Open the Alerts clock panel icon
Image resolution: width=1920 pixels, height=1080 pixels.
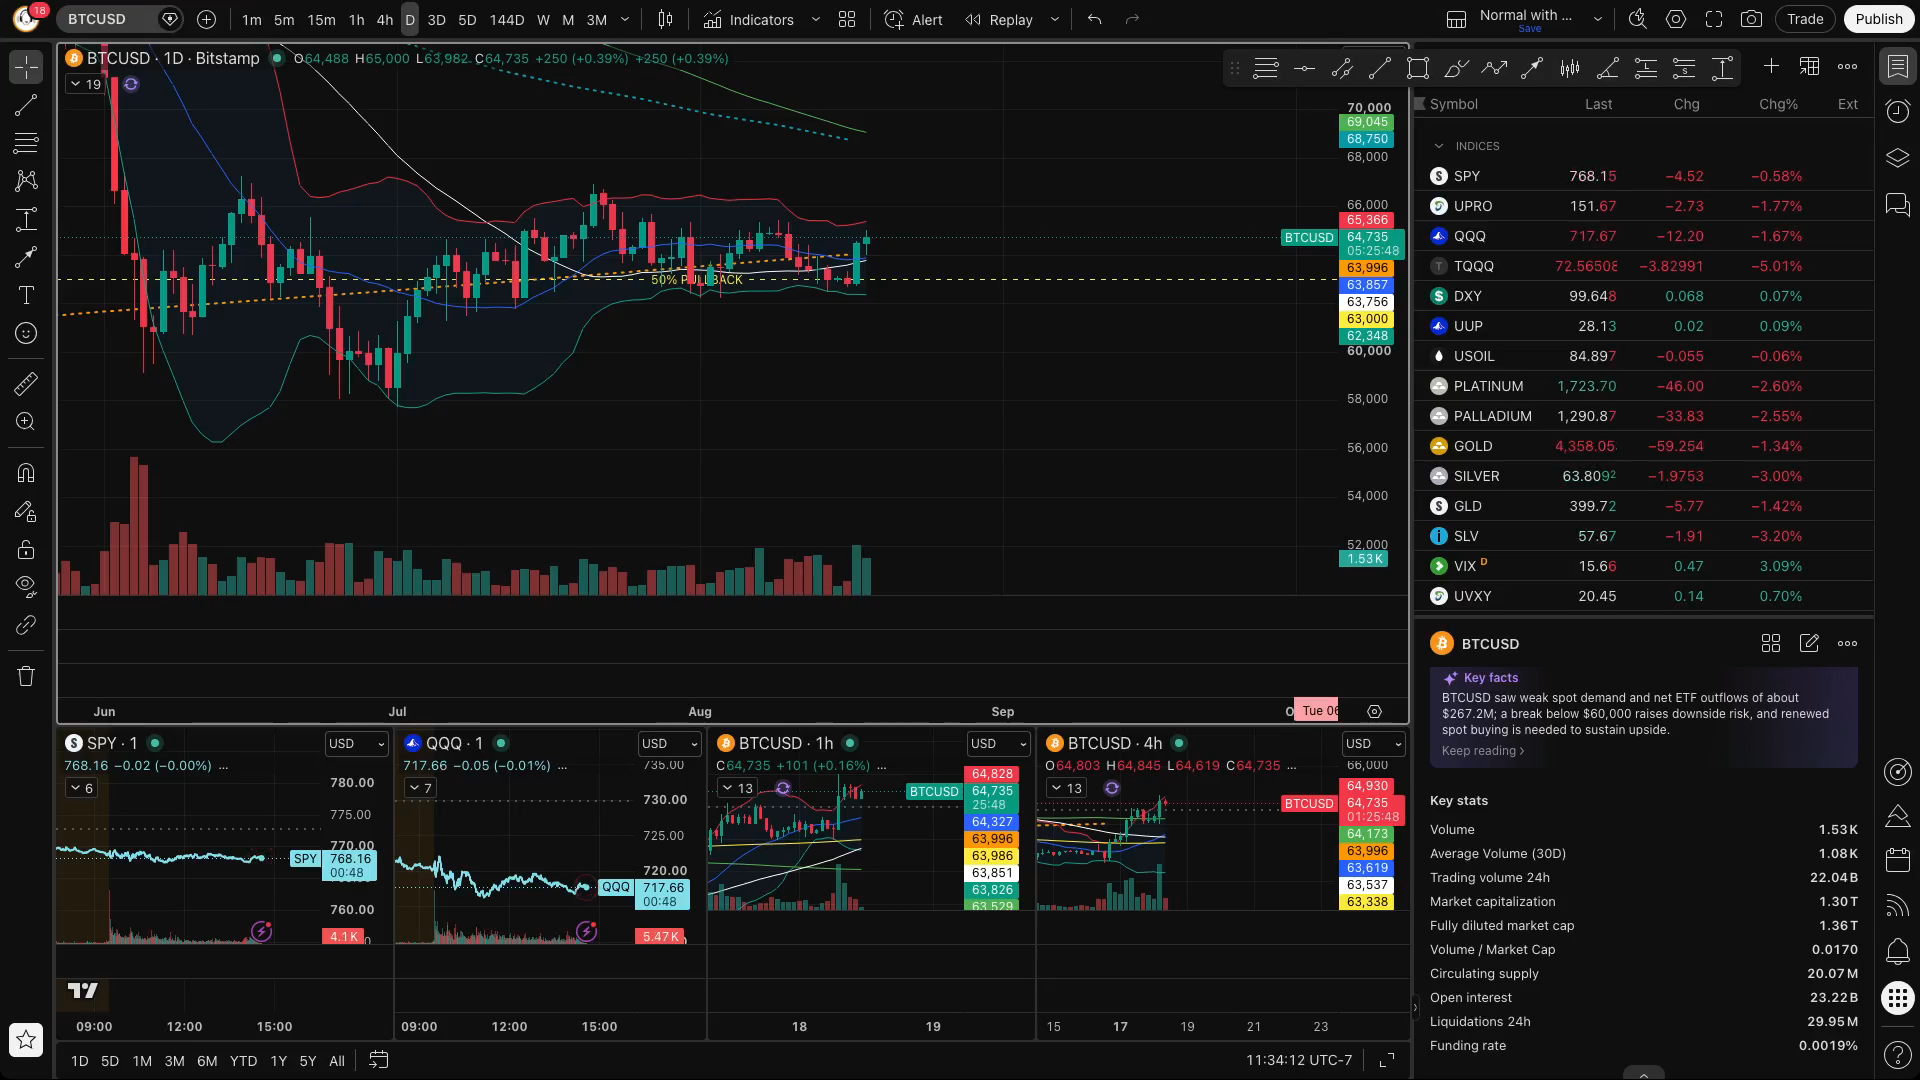click(1897, 111)
